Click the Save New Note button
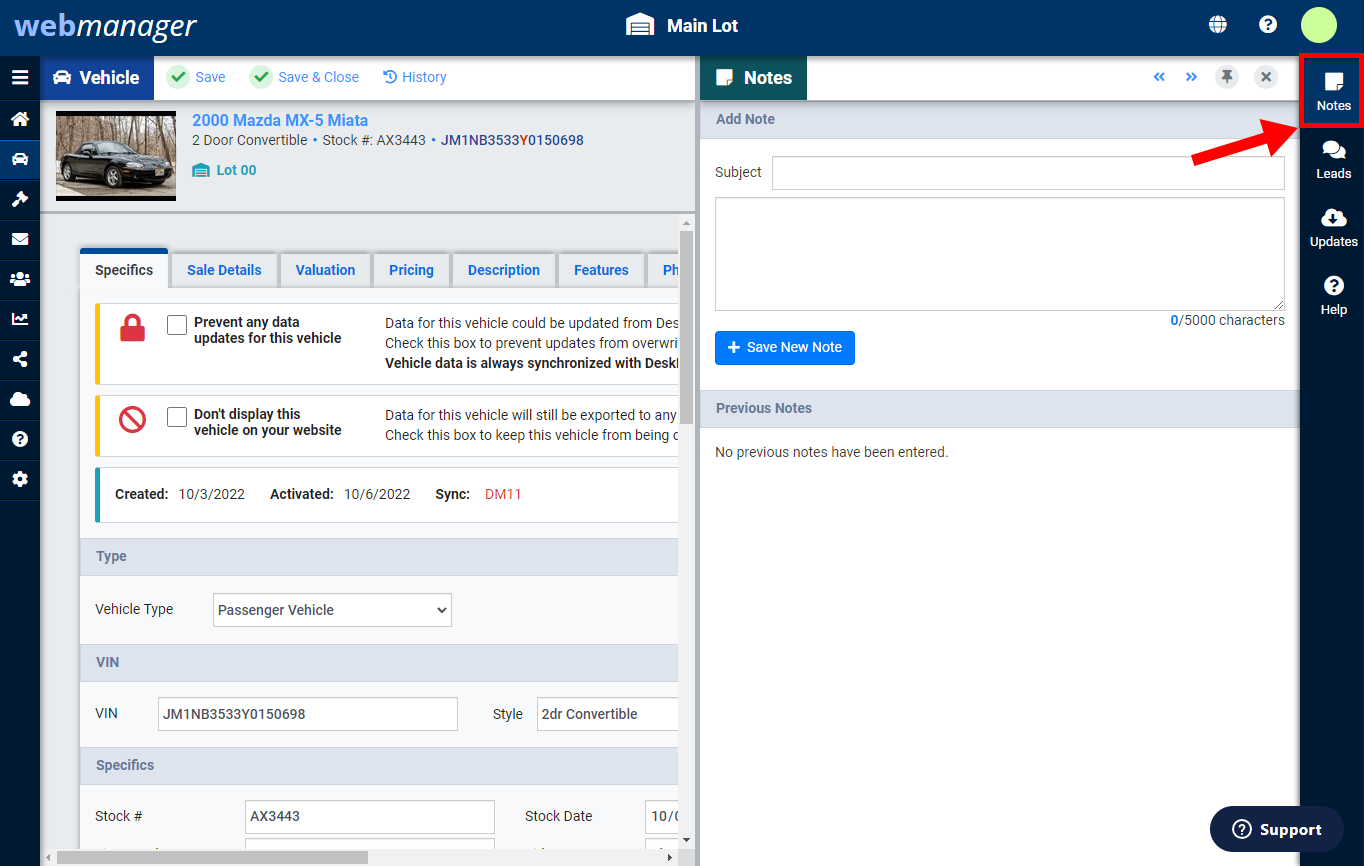The height and width of the screenshot is (866, 1364). coord(785,347)
